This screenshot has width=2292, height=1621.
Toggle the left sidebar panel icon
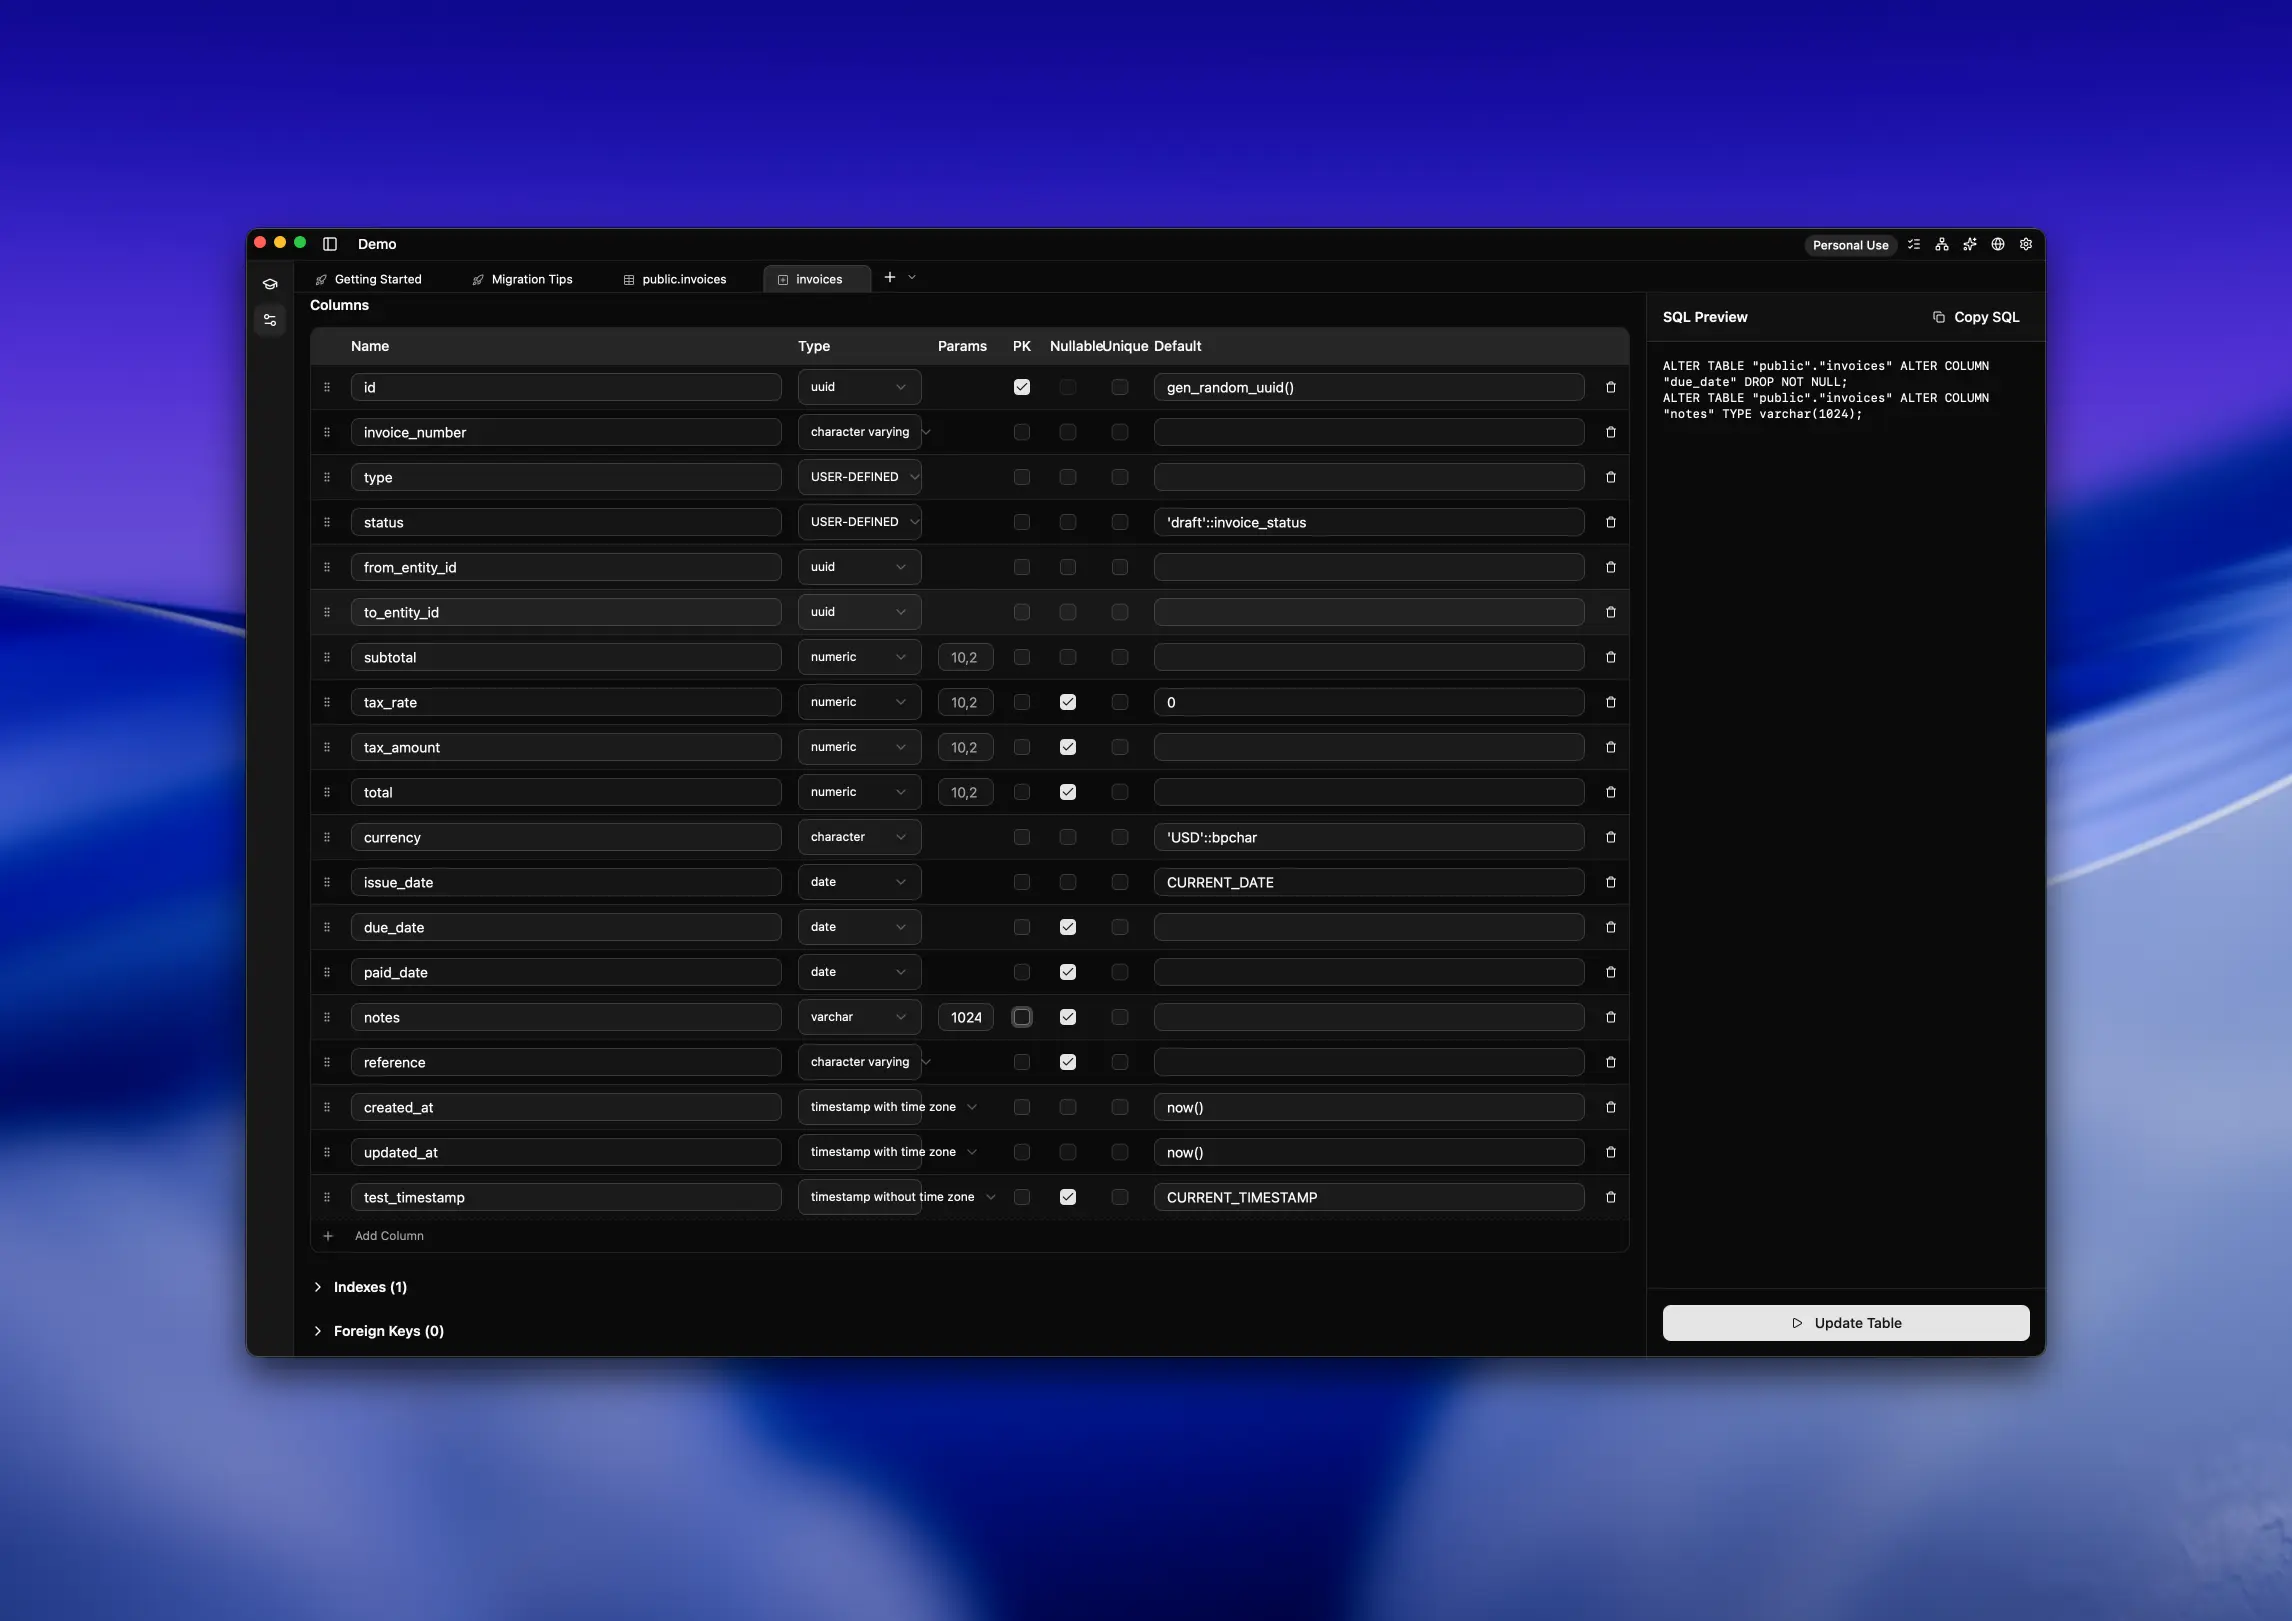coord(330,244)
